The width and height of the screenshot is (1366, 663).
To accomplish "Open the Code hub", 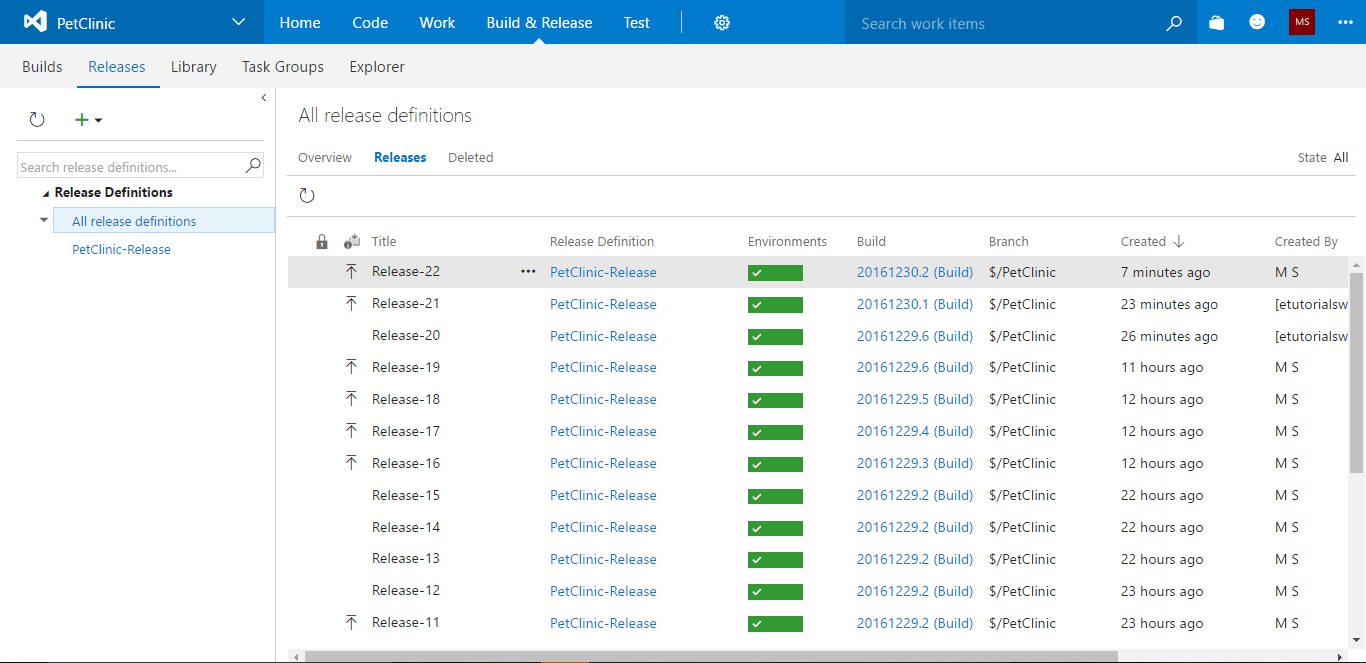I will click(x=370, y=22).
